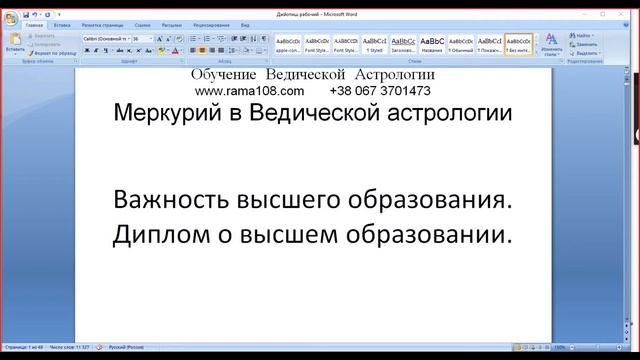640x360 pixels.
Task: Toggle underline formatting
Action: tap(106, 51)
